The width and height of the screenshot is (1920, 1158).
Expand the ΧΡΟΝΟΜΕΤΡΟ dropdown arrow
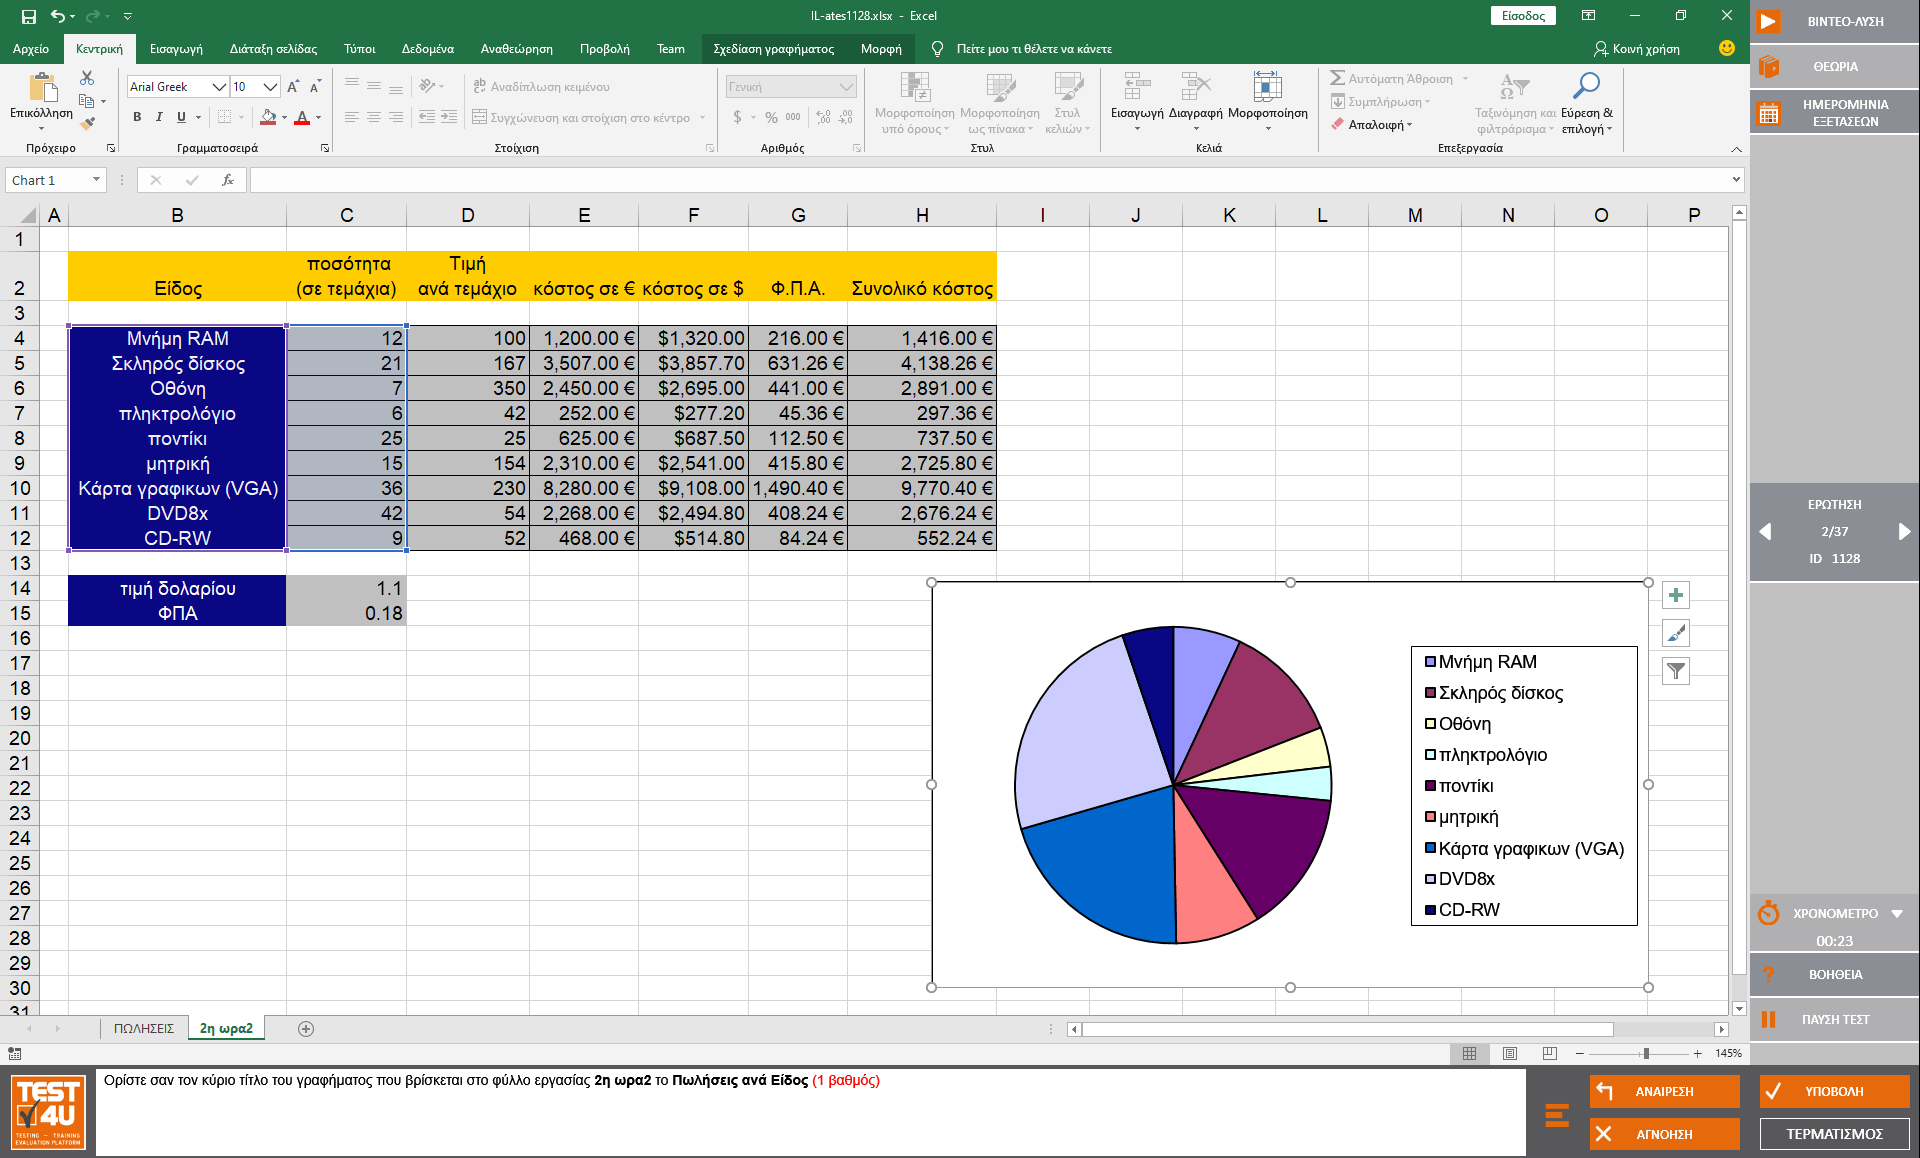coord(1897,914)
